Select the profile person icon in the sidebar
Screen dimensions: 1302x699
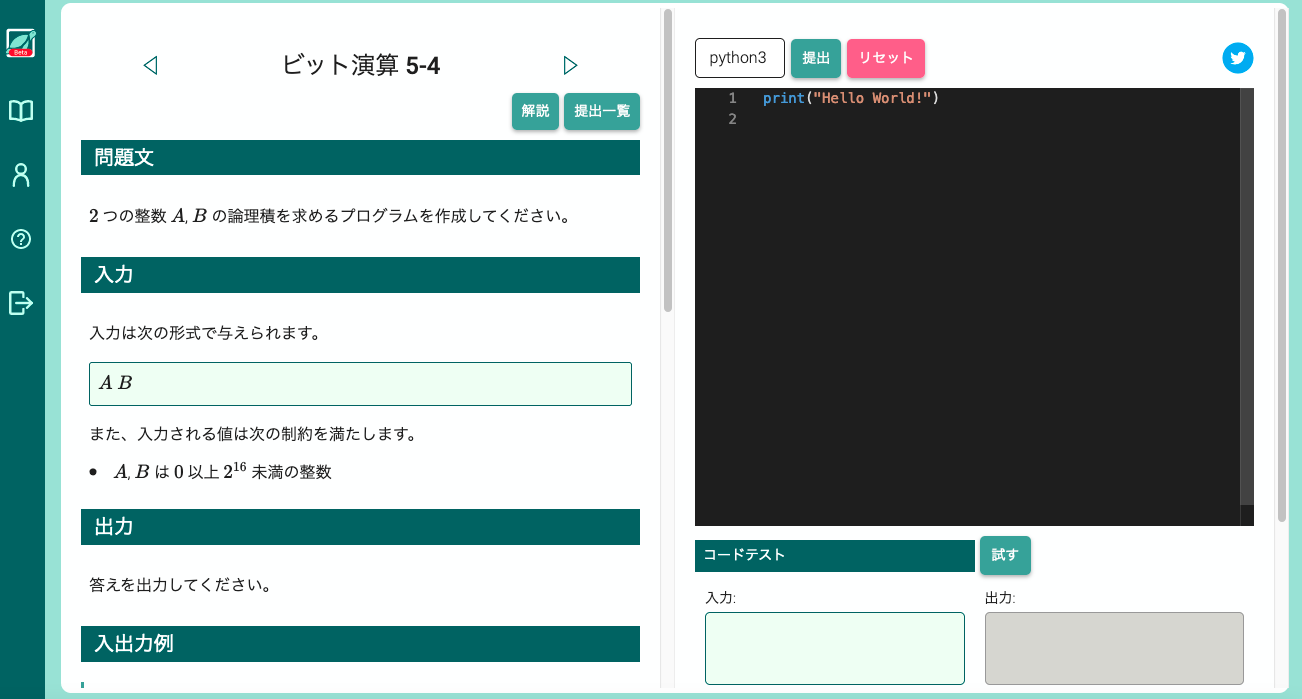tap(21, 175)
